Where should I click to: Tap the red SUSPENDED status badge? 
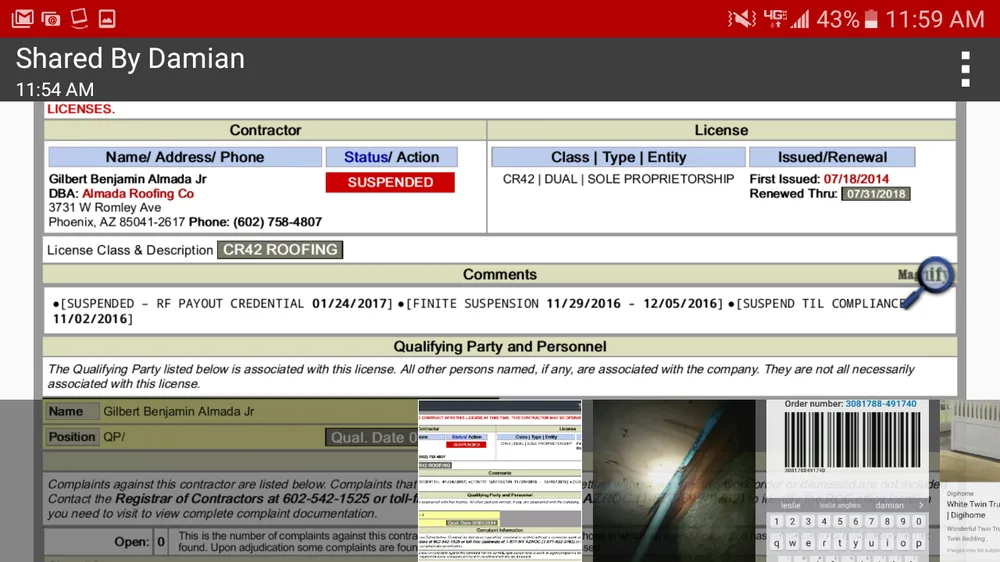pos(390,182)
